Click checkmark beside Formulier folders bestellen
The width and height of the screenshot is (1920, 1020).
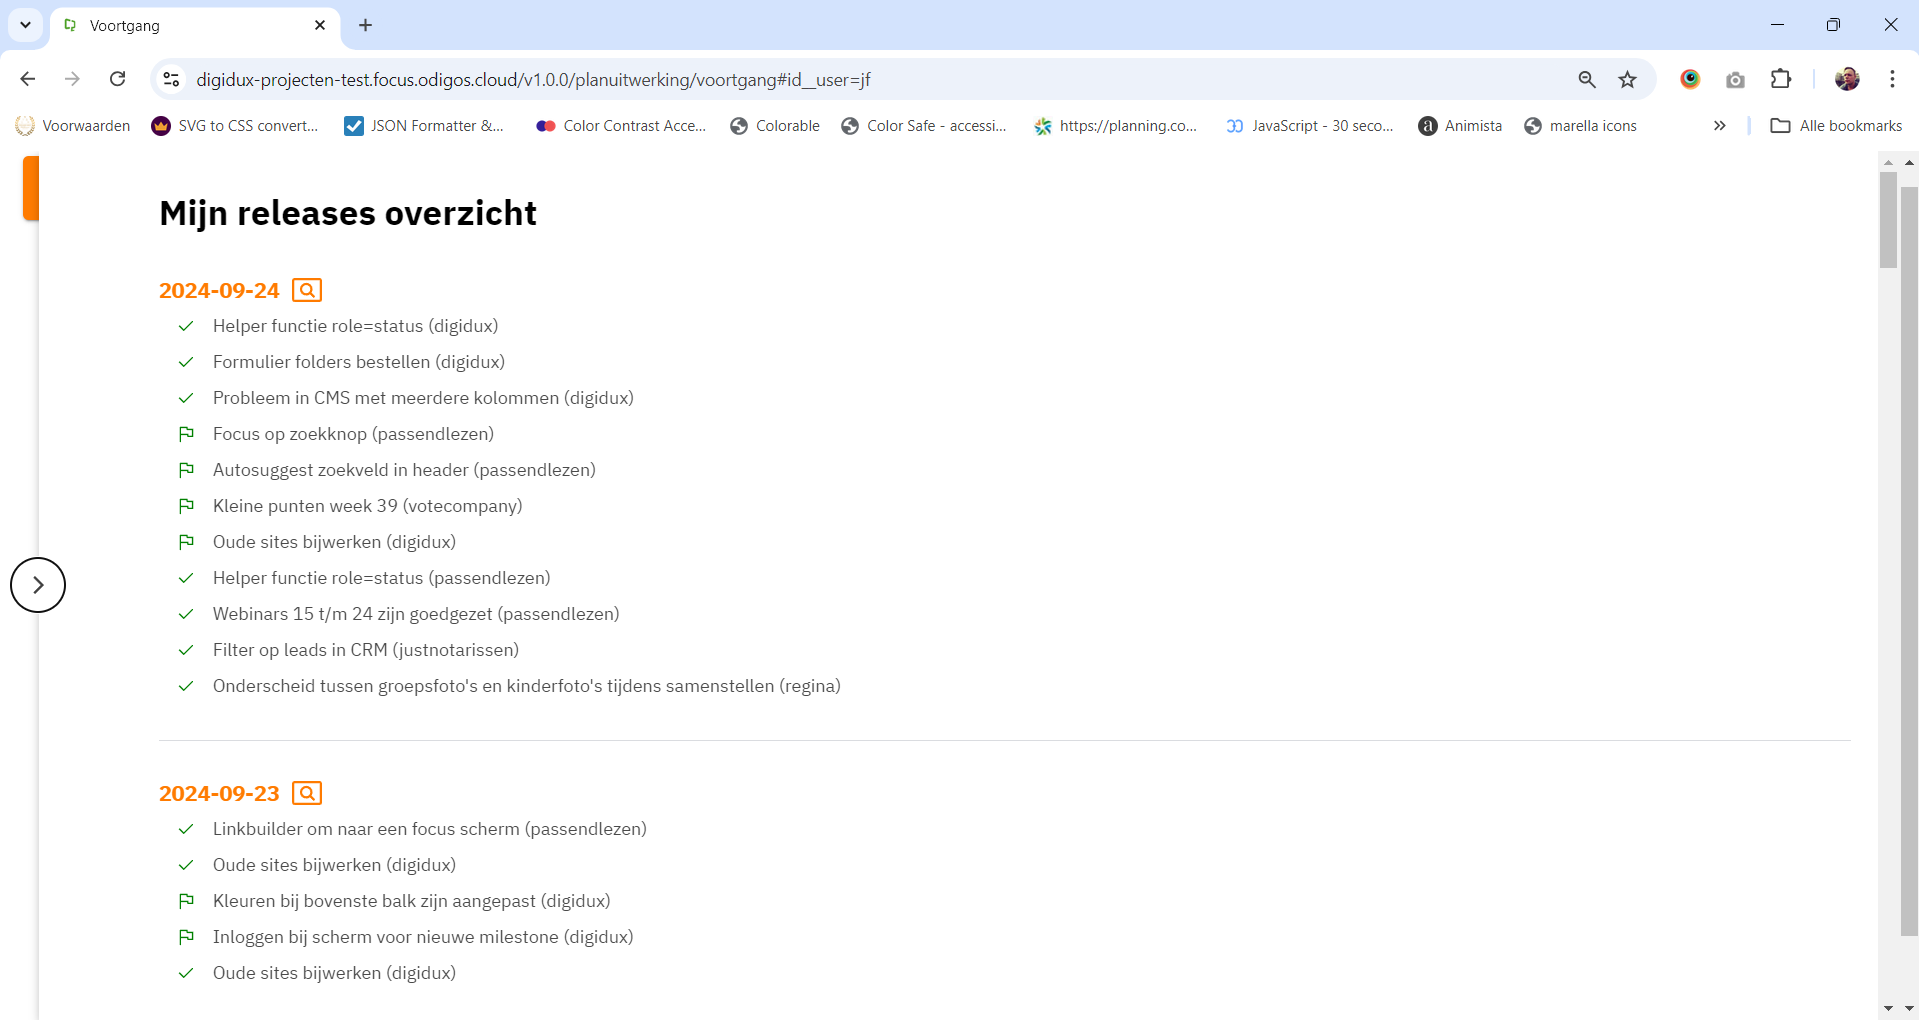tap(186, 362)
